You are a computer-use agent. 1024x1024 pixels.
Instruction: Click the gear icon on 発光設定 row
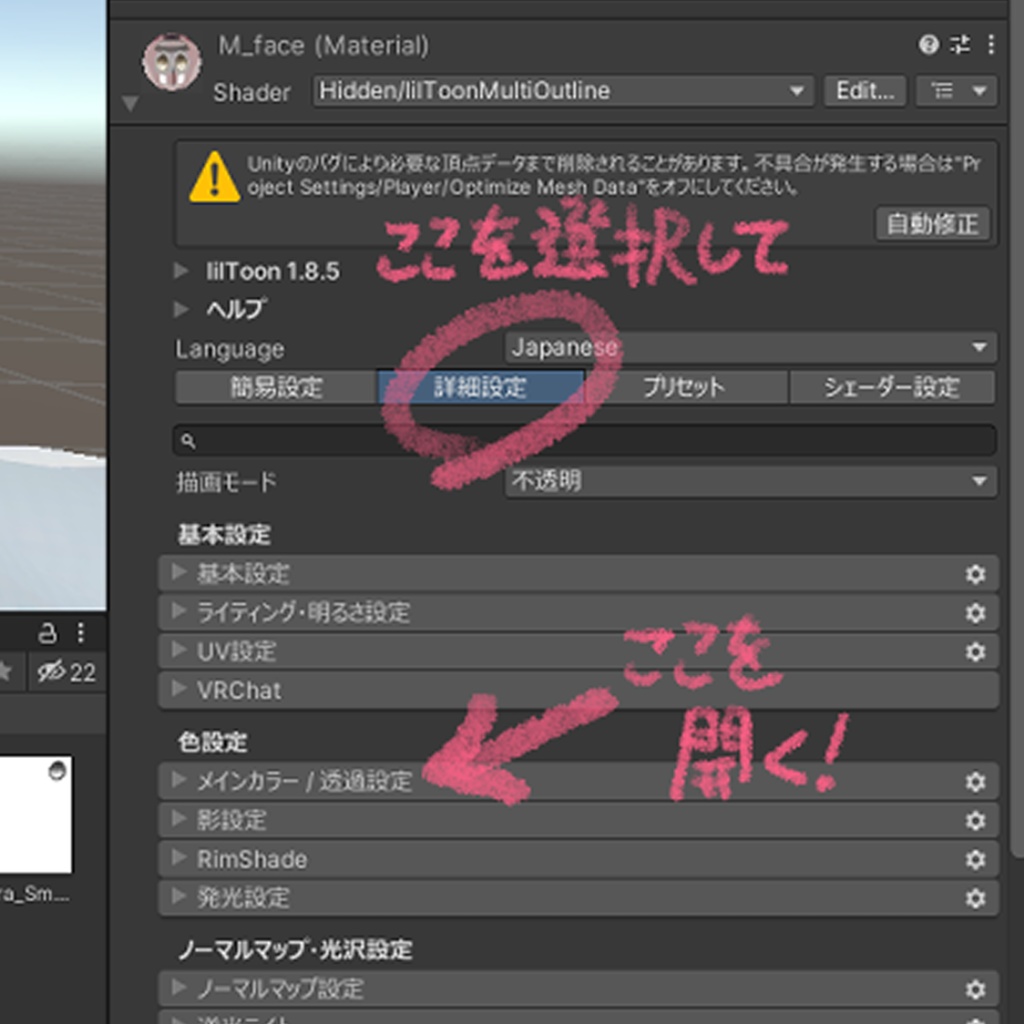click(975, 898)
